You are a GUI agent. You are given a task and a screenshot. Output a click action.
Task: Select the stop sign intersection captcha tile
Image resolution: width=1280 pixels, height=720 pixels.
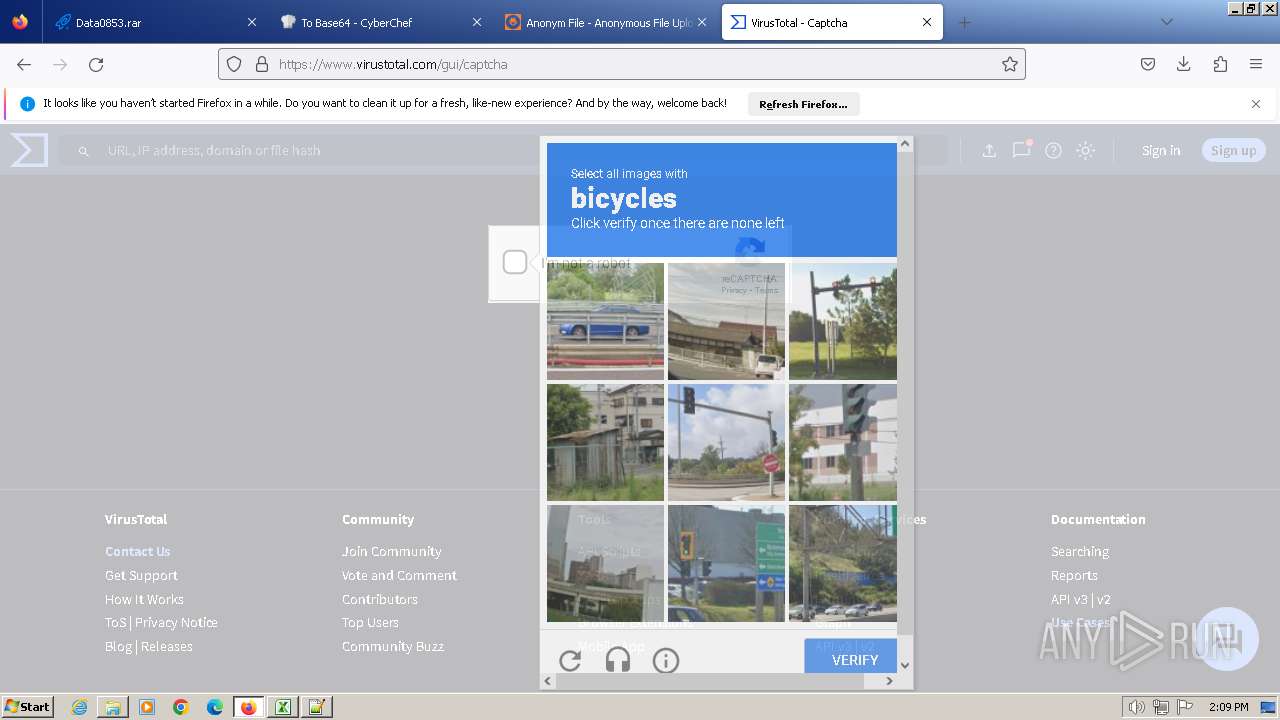(726, 442)
